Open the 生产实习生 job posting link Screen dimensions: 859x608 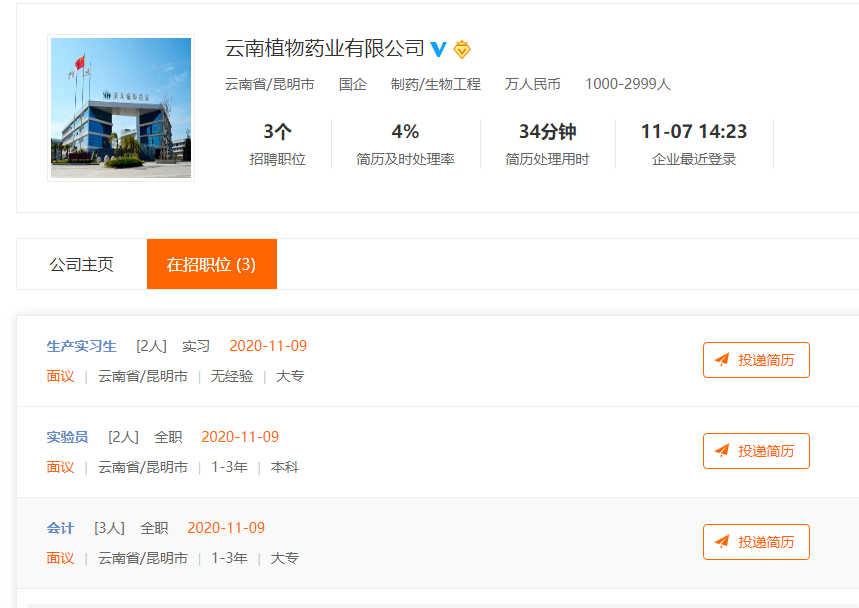click(82, 346)
